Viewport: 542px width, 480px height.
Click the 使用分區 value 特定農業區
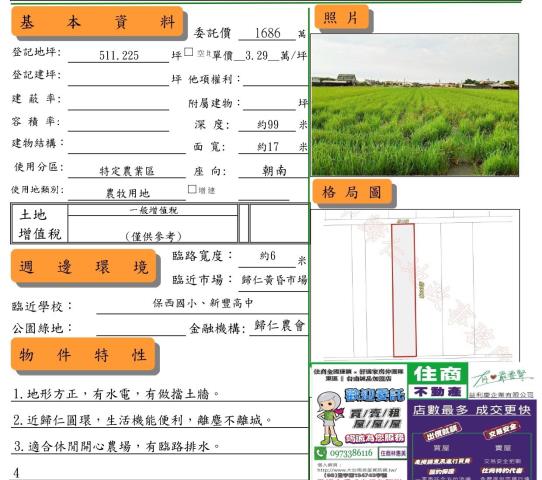(x=127, y=171)
